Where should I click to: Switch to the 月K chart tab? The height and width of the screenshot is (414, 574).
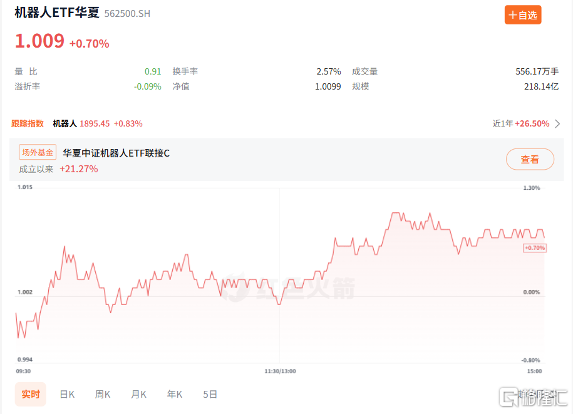(139, 394)
